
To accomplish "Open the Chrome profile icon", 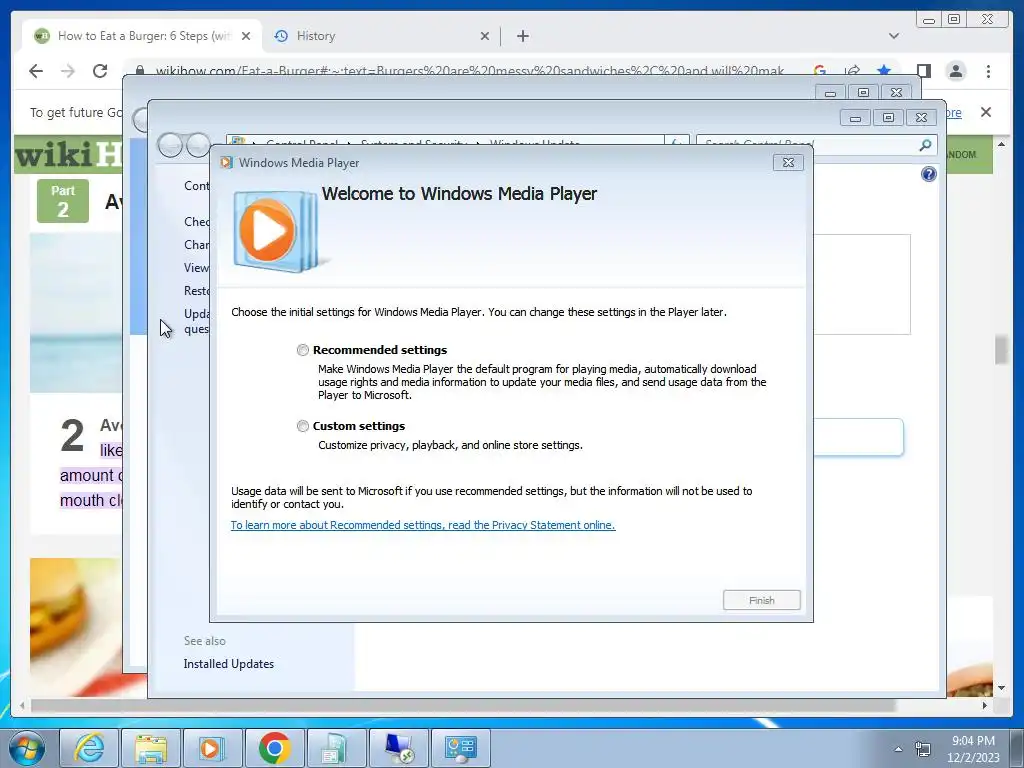I will click(955, 71).
